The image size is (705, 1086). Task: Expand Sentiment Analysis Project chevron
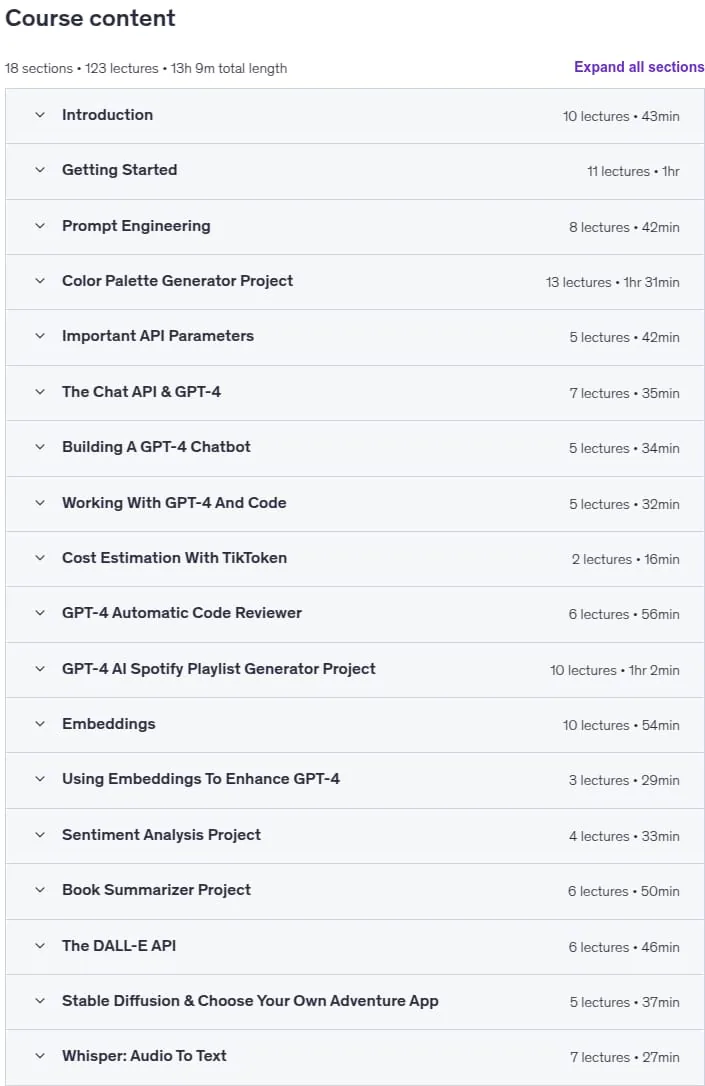point(40,835)
